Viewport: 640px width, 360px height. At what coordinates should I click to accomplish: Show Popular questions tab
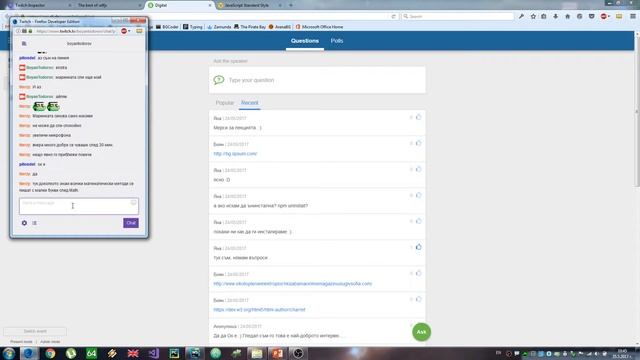[224, 103]
